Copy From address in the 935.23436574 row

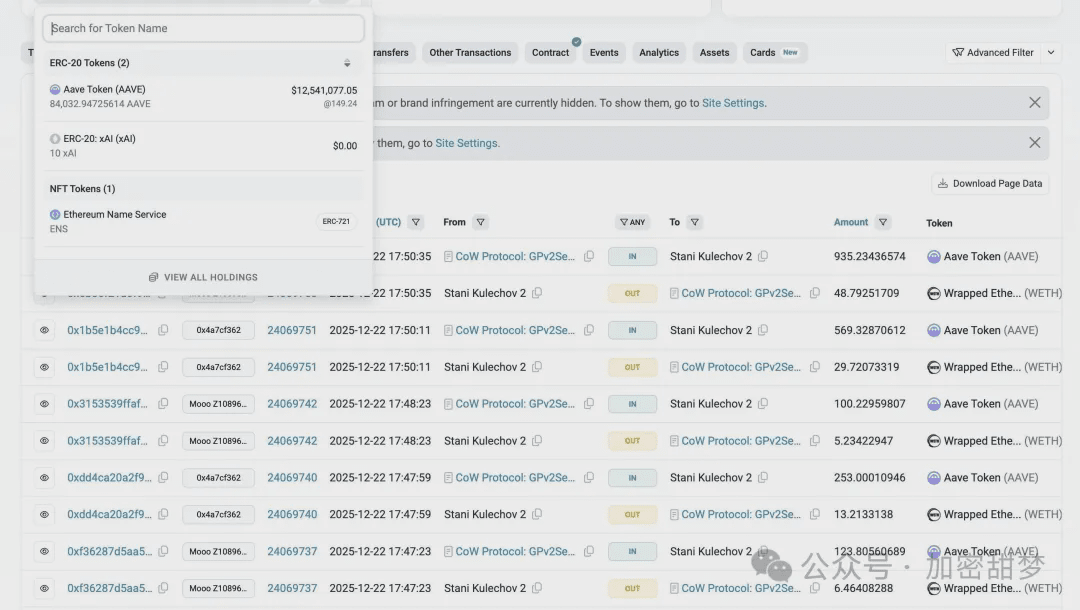click(x=589, y=256)
